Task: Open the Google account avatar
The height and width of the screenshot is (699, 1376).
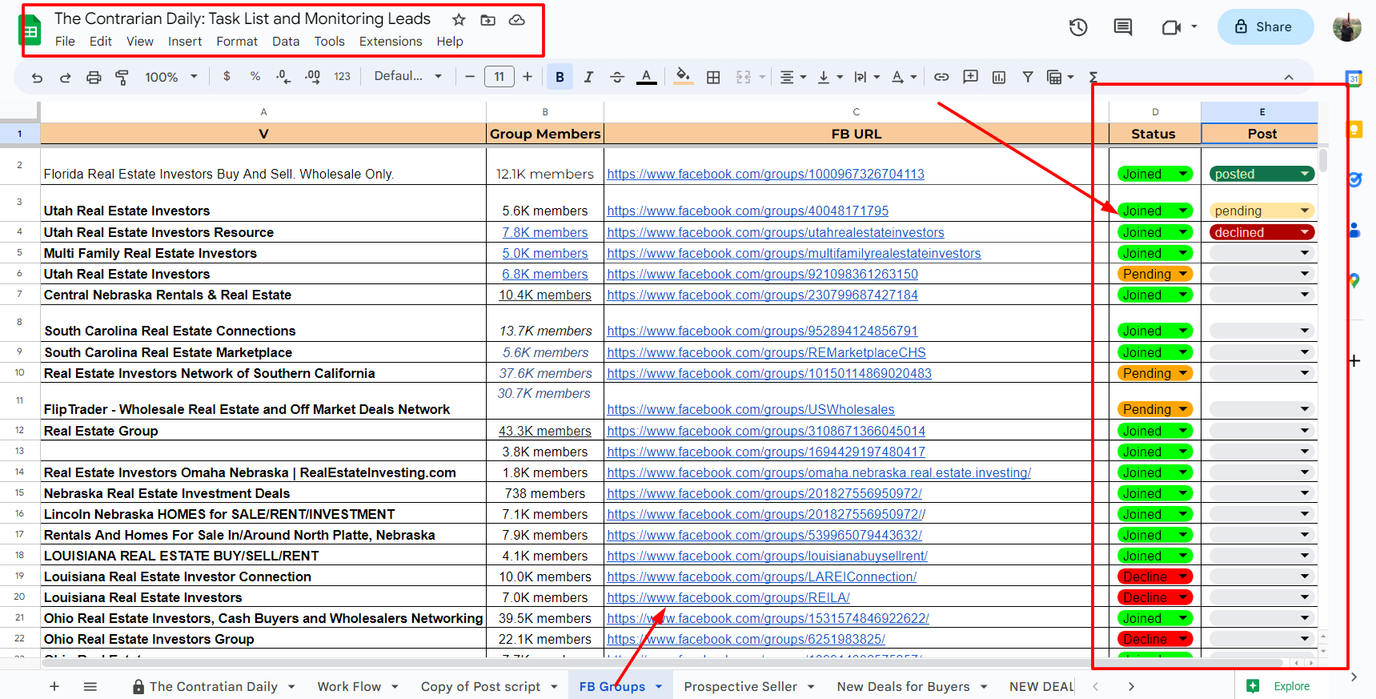Action: pyautogui.click(x=1346, y=27)
